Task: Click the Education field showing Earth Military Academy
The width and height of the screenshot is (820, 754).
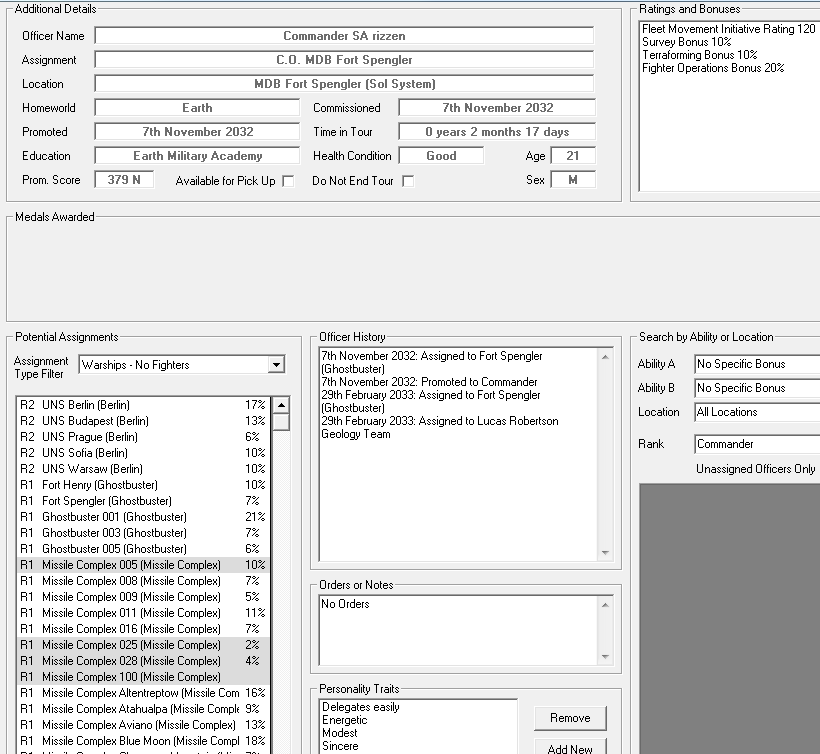Action: (x=197, y=156)
